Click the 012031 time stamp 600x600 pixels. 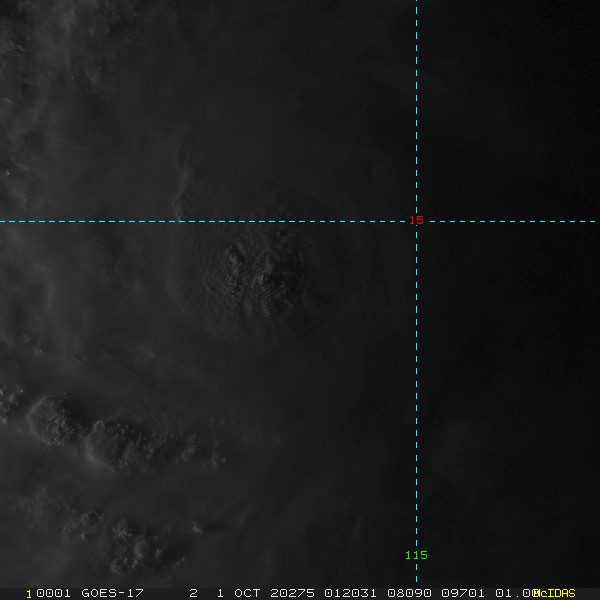coord(351,593)
